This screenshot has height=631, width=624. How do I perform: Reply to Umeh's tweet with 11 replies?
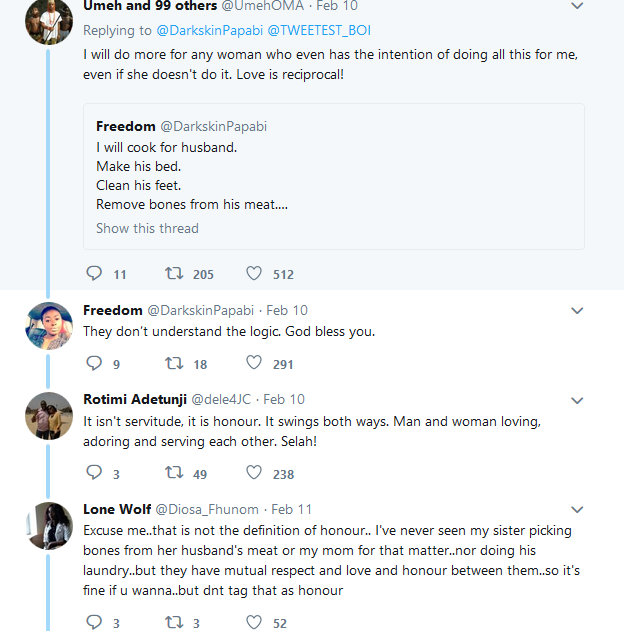[x=95, y=273]
